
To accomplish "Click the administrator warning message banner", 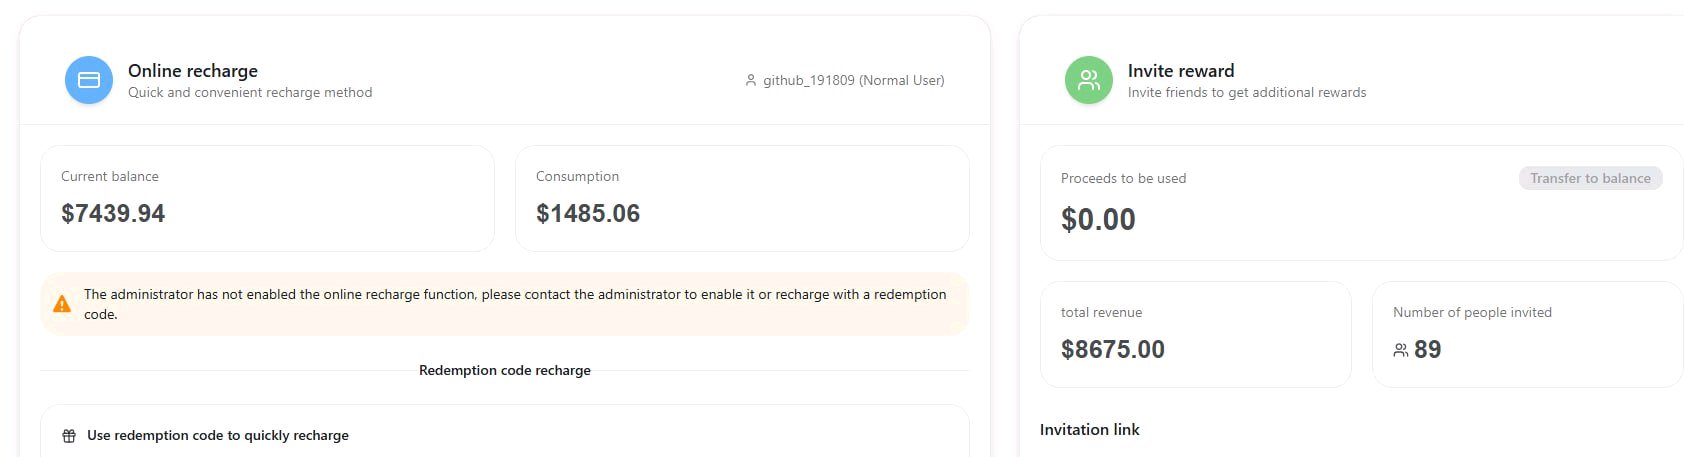I will (505, 304).
